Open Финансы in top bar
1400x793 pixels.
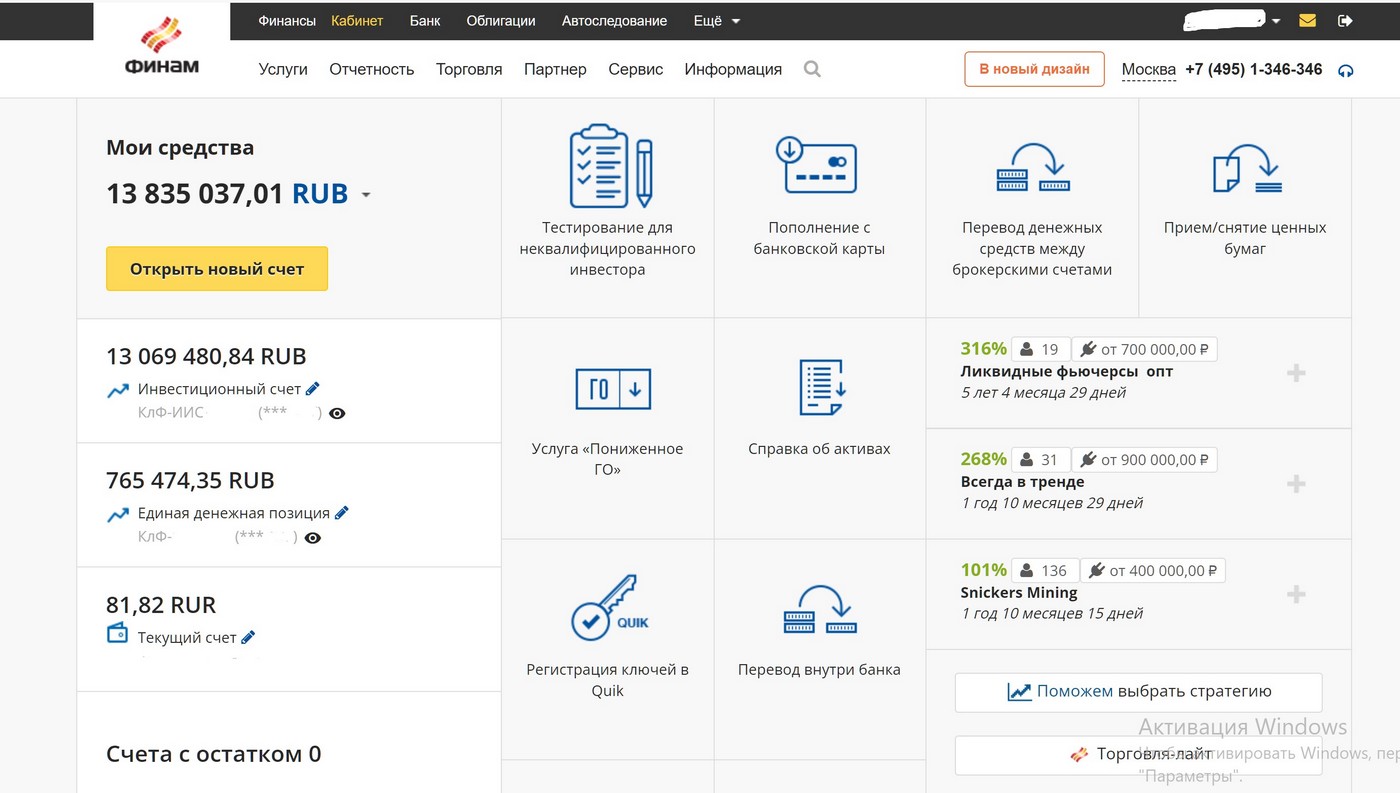(x=287, y=20)
